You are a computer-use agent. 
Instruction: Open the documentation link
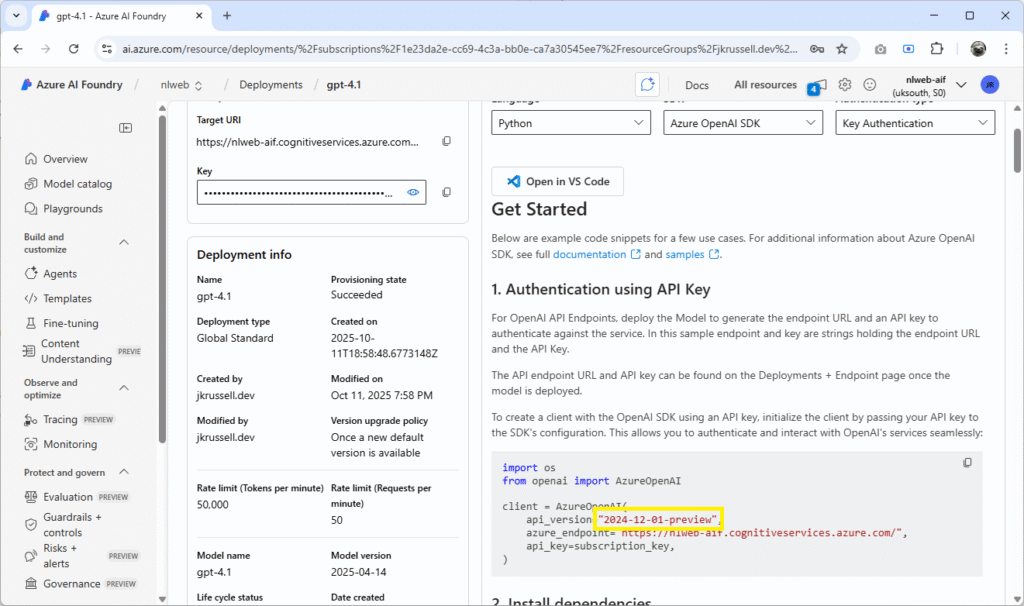[x=590, y=253]
